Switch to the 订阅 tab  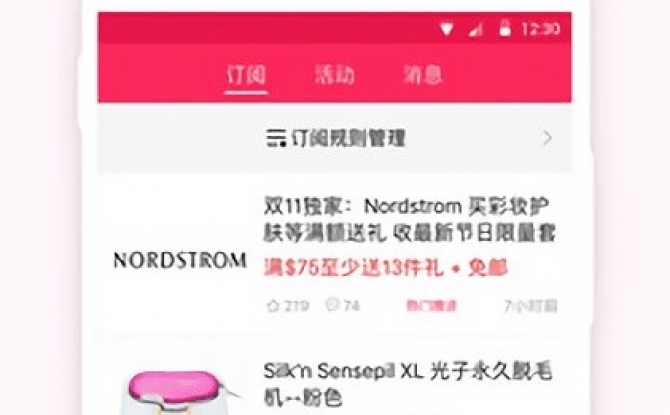[x=246, y=75]
